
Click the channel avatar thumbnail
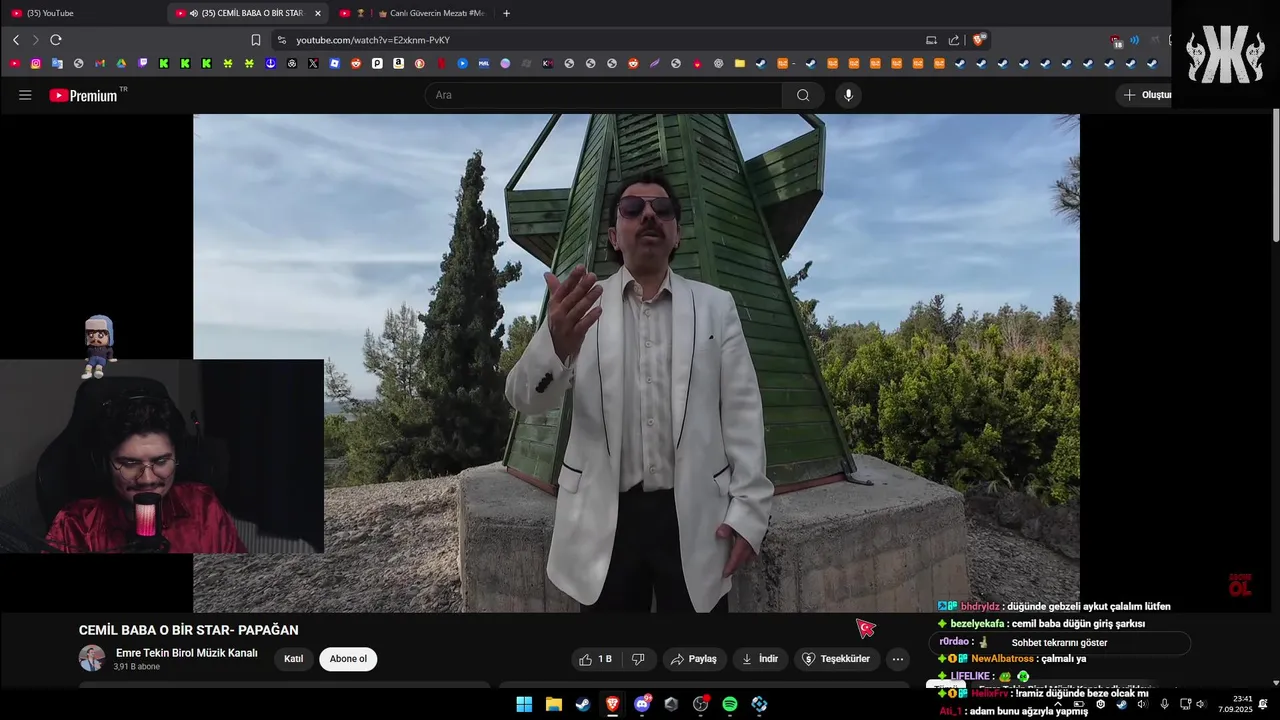point(92,658)
